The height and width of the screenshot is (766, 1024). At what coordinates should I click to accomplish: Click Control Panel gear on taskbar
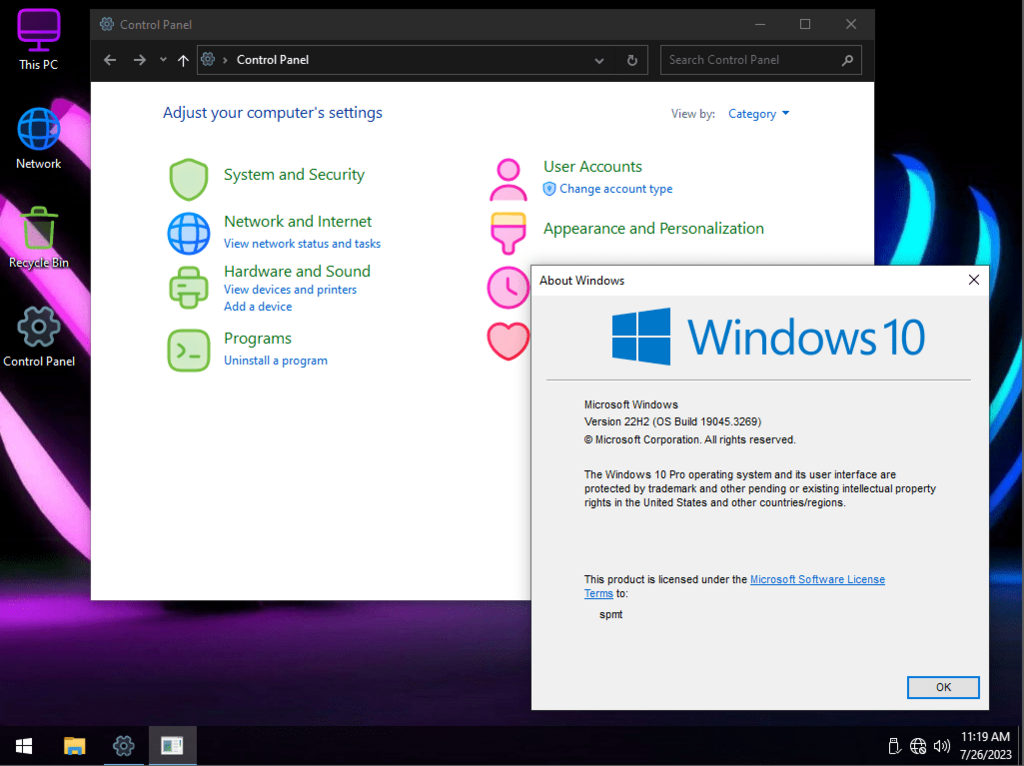click(123, 746)
